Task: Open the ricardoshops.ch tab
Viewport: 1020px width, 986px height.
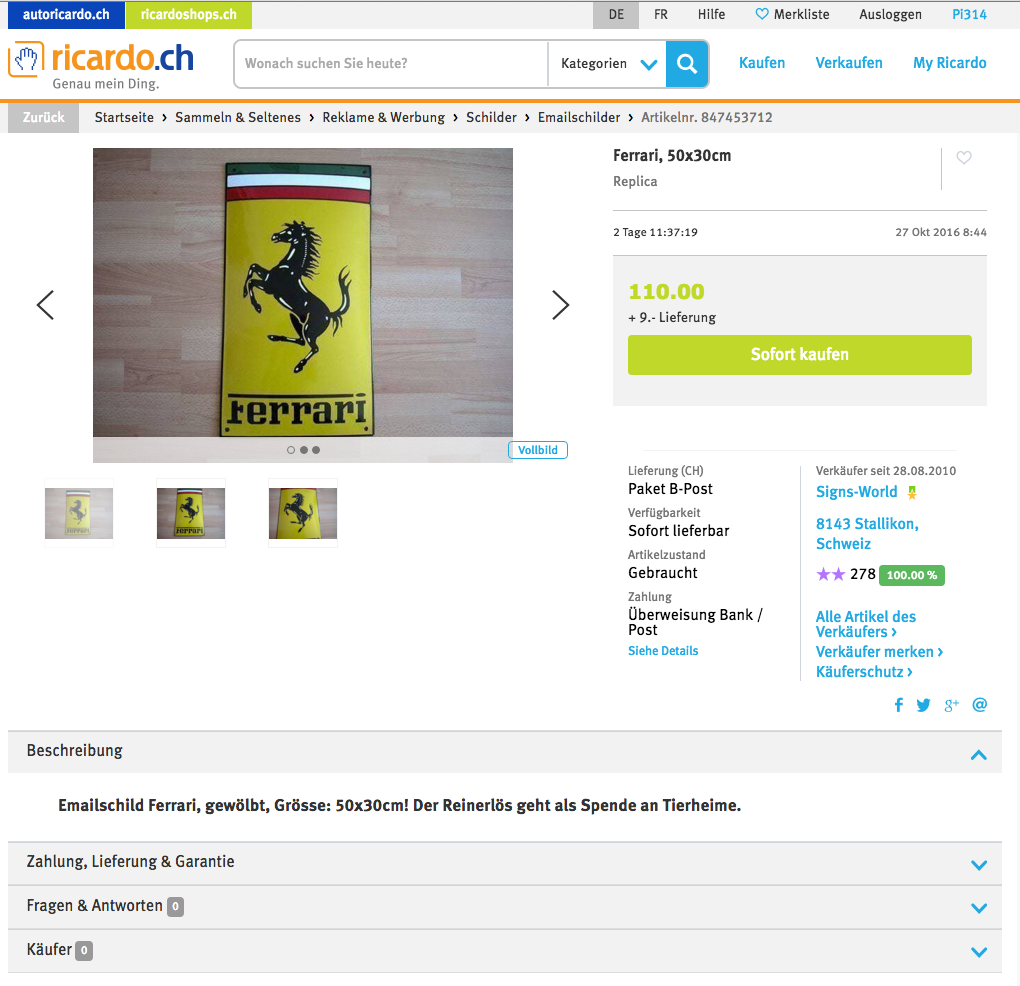Action: [189, 15]
